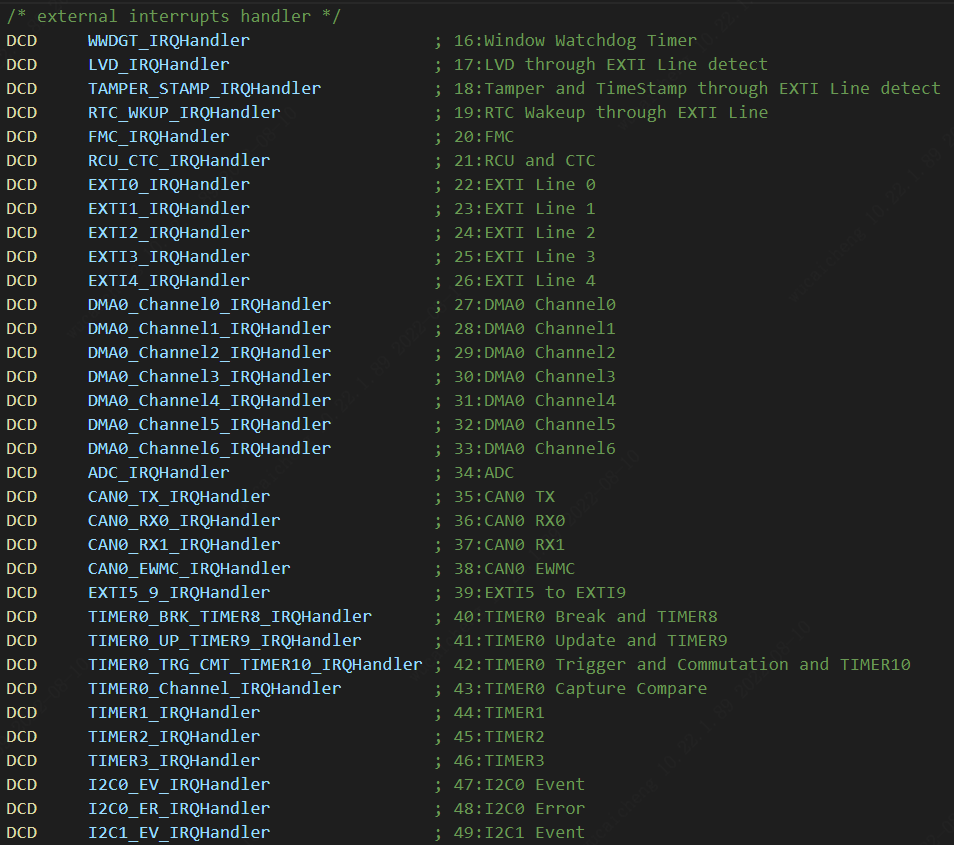Click EXTI5_9_IRQHandler
The image size is (954, 845).
[x=179, y=593]
